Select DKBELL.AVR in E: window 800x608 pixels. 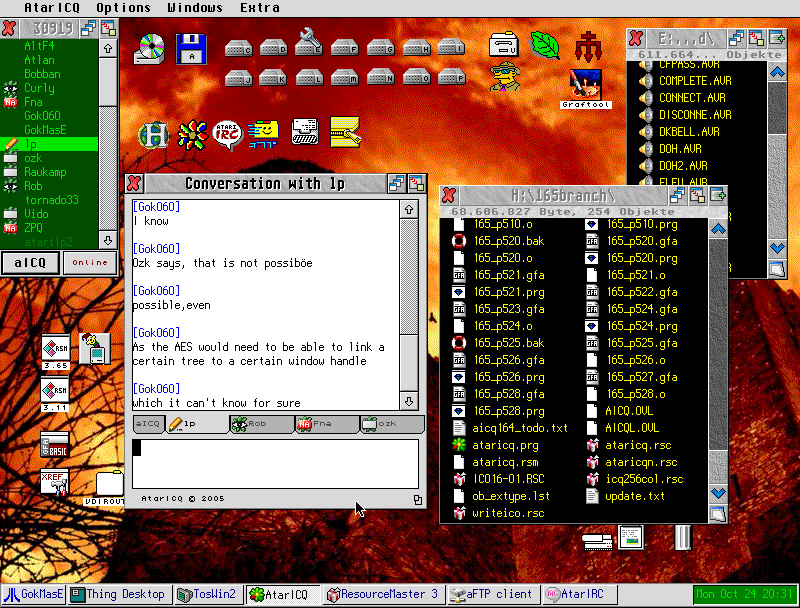click(679, 132)
